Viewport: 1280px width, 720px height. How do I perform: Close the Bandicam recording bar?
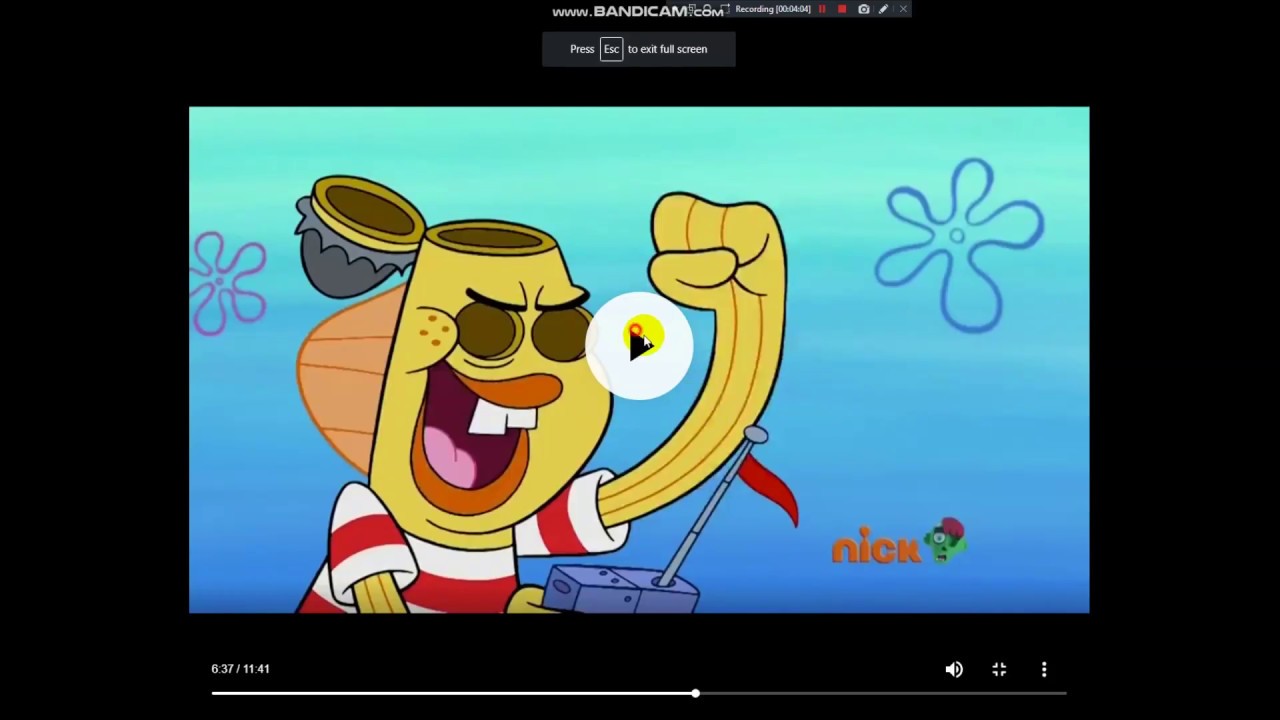[903, 9]
